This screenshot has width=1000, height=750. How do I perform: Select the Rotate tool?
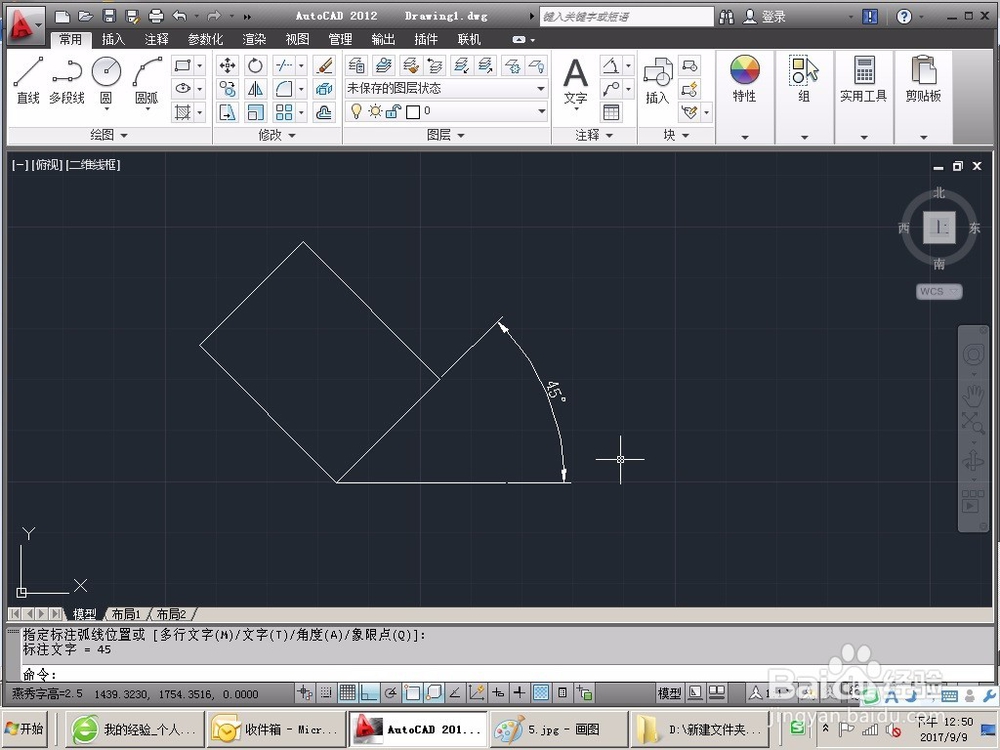pyautogui.click(x=255, y=65)
